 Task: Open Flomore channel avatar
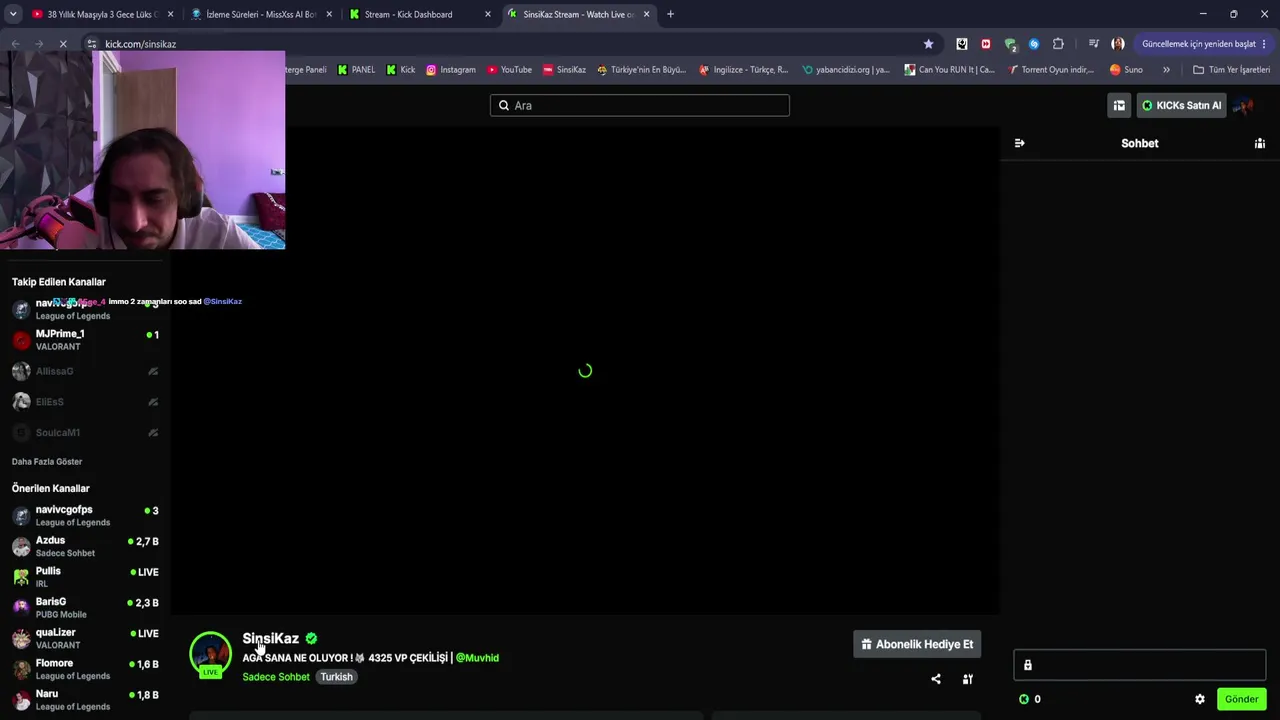tap(21, 669)
